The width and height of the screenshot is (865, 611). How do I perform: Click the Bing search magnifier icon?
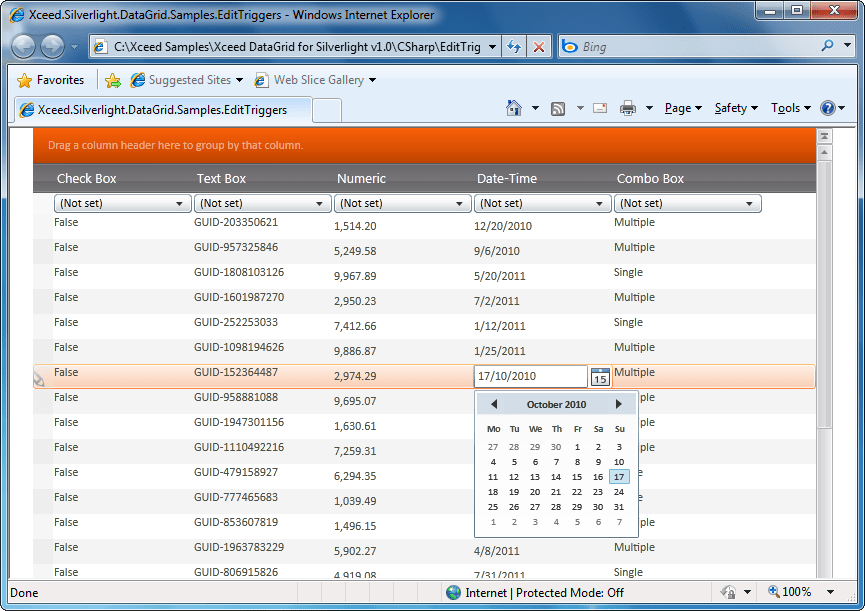pos(828,46)
